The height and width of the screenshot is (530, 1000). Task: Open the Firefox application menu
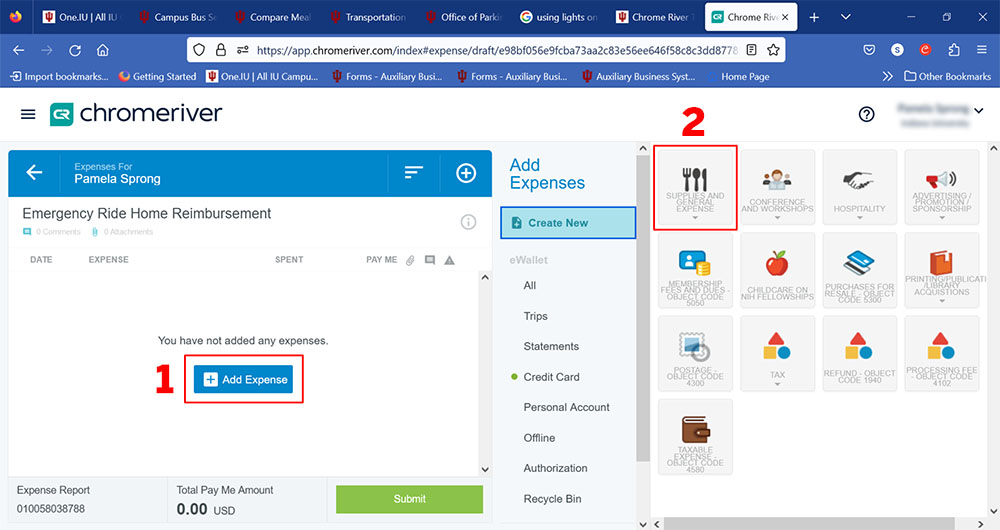tap(982, 50)
